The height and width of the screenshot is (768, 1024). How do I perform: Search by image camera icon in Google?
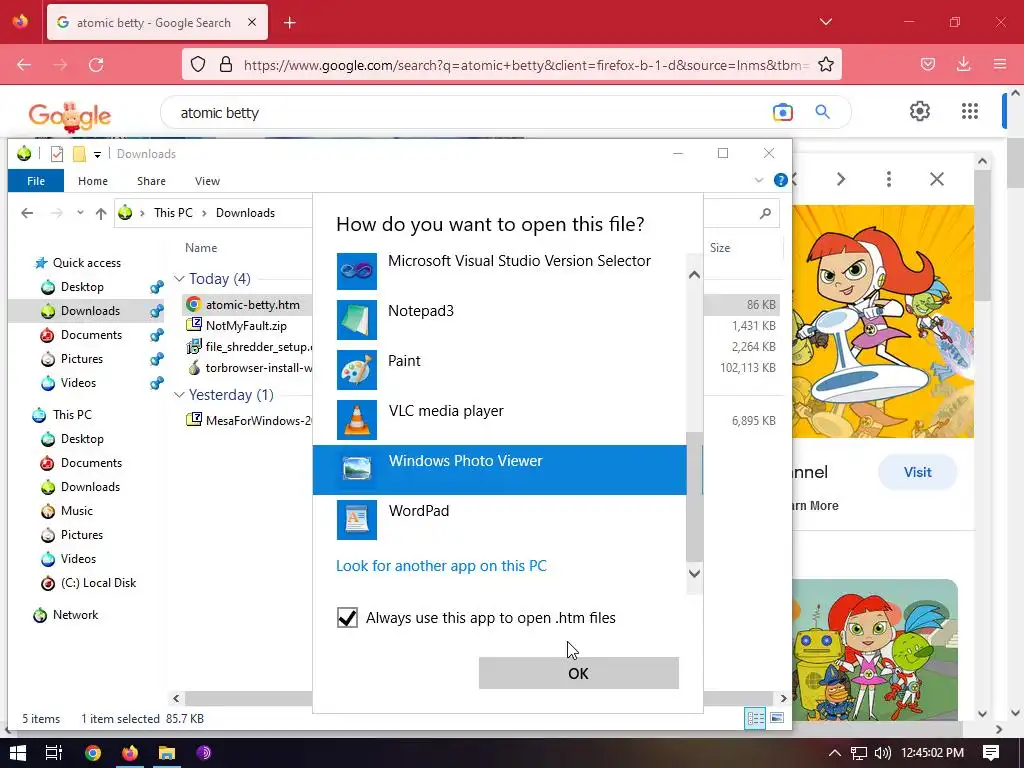coord(782,112)
